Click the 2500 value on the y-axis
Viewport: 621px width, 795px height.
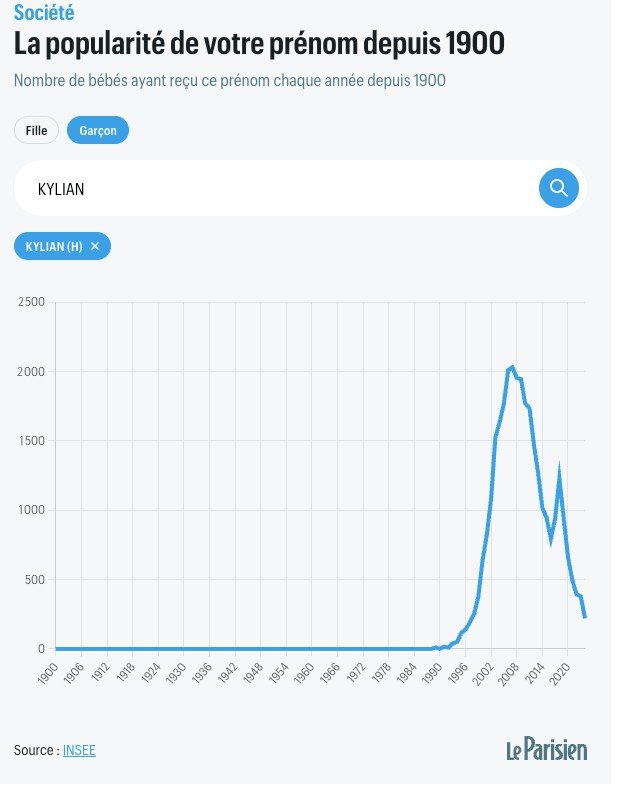31,306
